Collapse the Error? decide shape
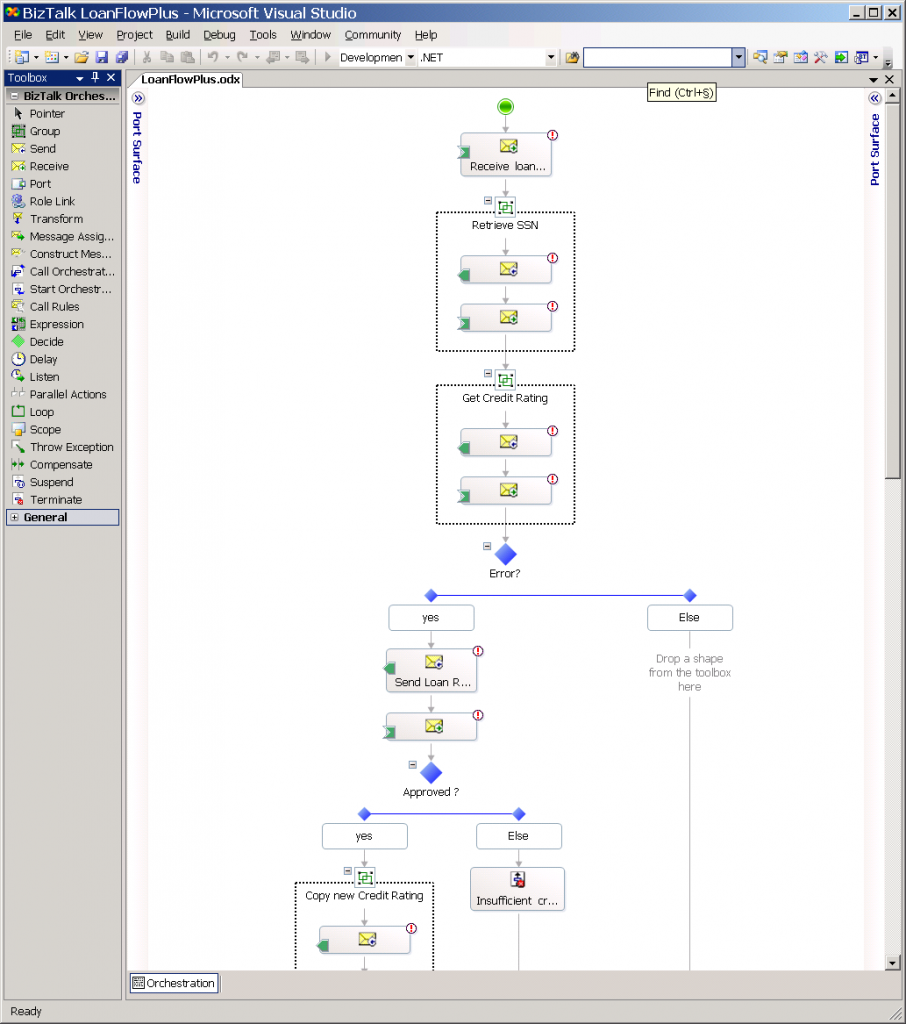The height and width of the screenshot is (1024, 906). [x=487, y=546]
